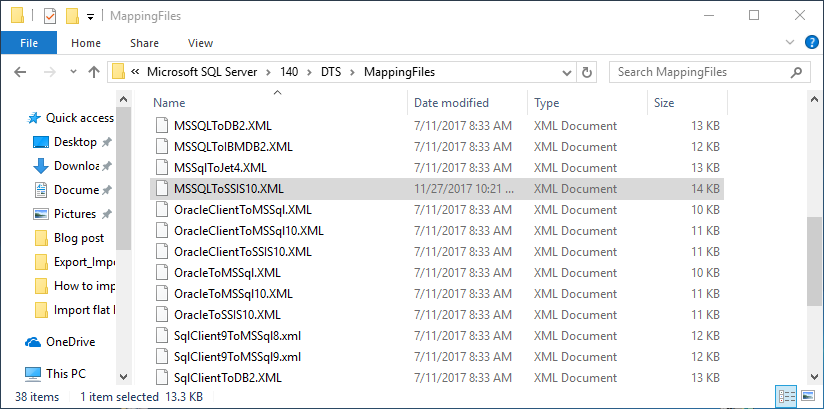824x409 pixels.
Task: Switch to details view layout
Action: tap(787, 397)
